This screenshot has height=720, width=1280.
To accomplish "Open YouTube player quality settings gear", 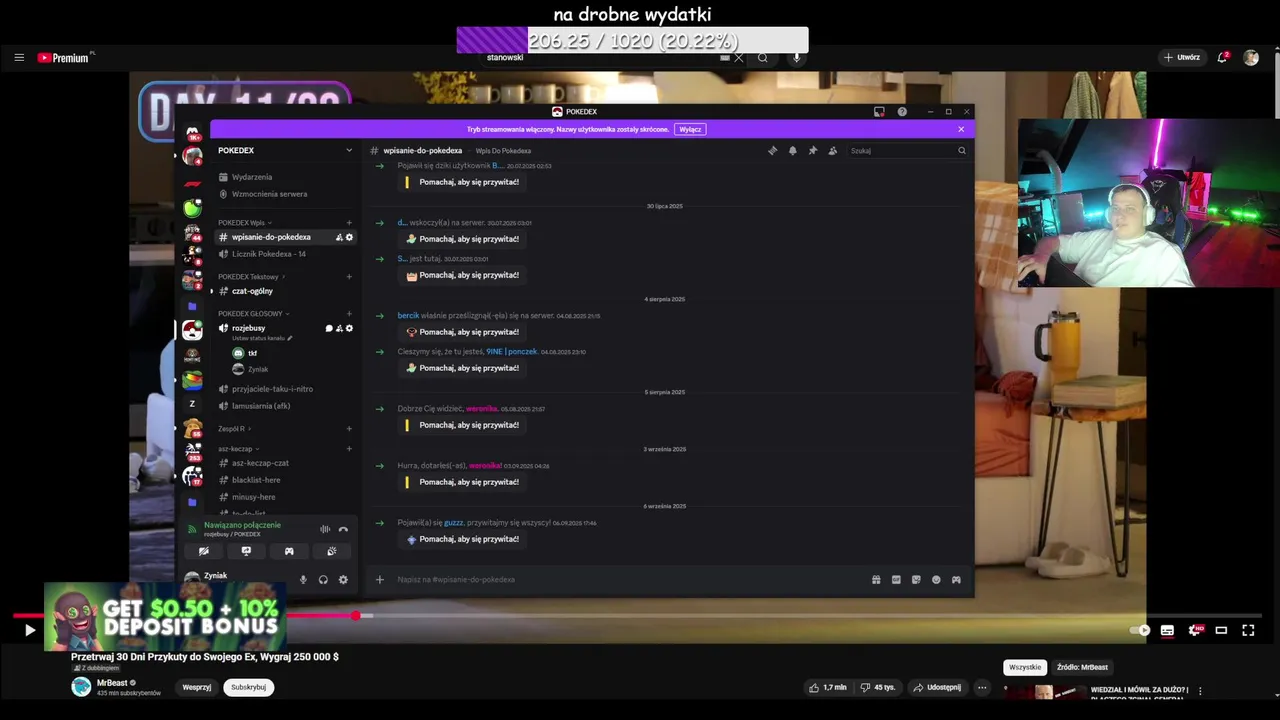I will pos(1195,630).
